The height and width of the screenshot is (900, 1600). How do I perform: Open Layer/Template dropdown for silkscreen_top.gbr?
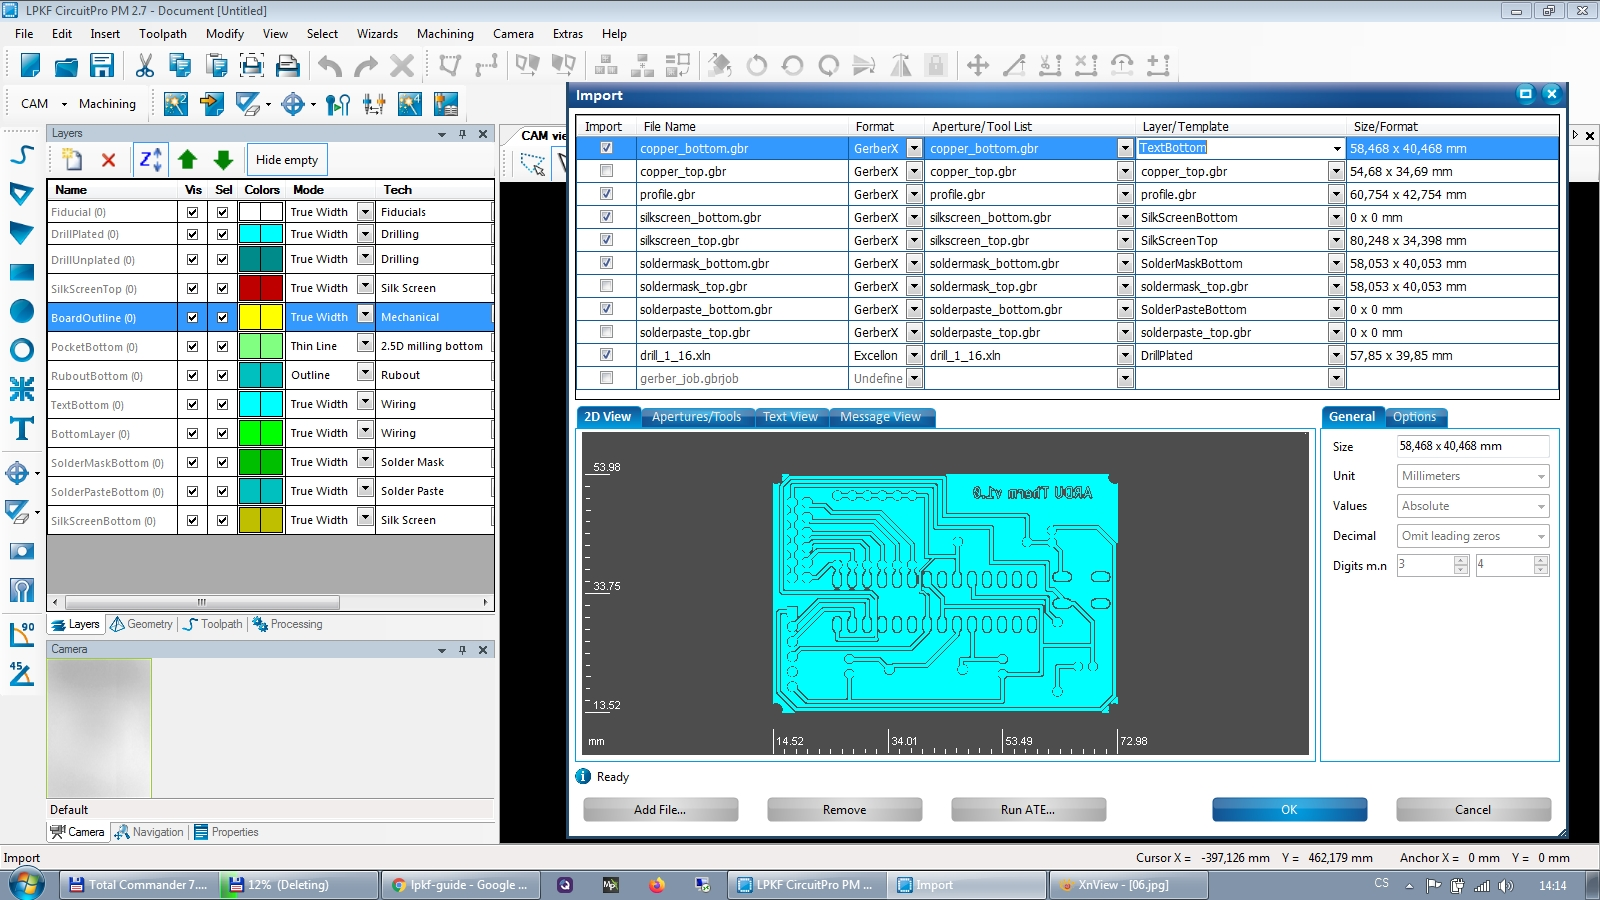1336,240
